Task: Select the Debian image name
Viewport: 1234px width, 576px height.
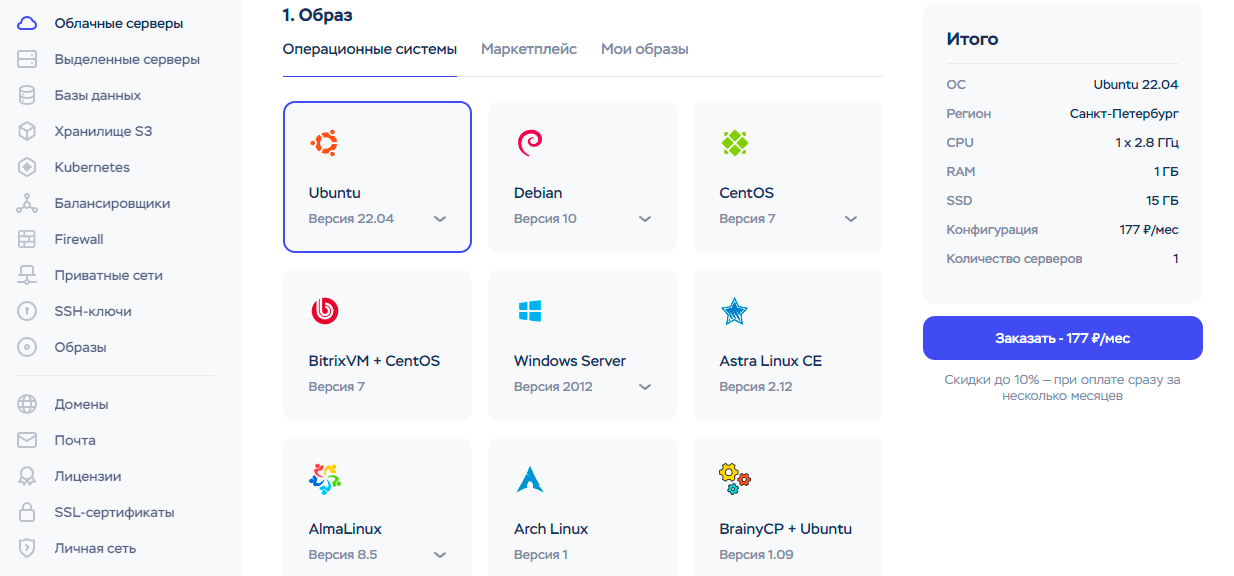Action: click(x=538, y=193)
